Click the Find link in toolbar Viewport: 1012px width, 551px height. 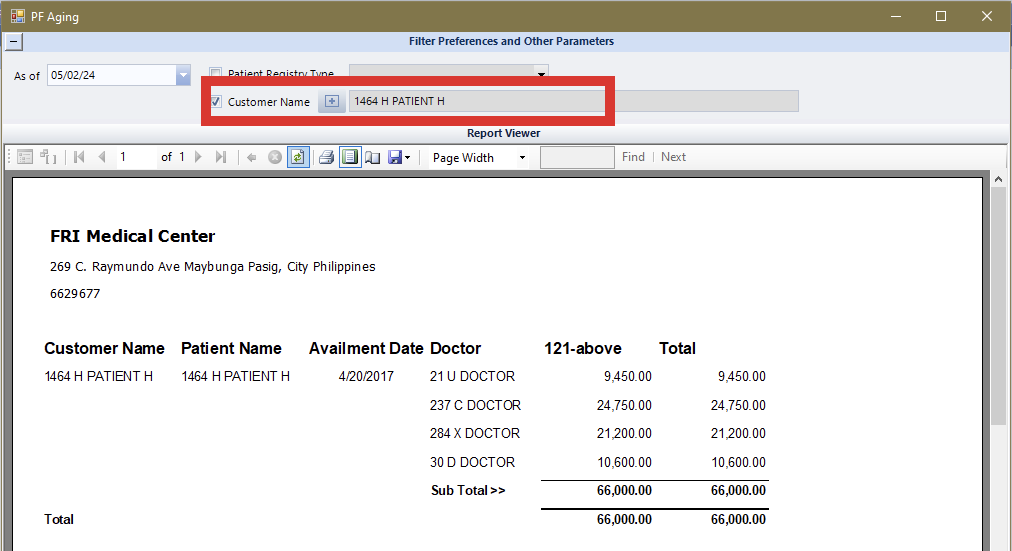click(633, 157)
